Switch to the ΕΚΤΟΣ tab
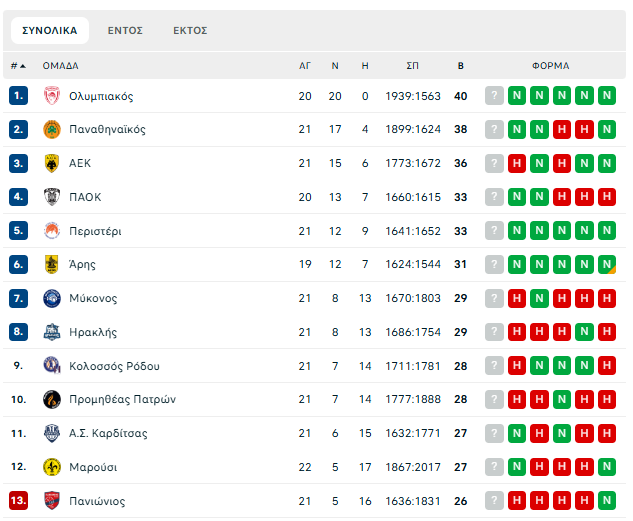 (x=190, y=31)
